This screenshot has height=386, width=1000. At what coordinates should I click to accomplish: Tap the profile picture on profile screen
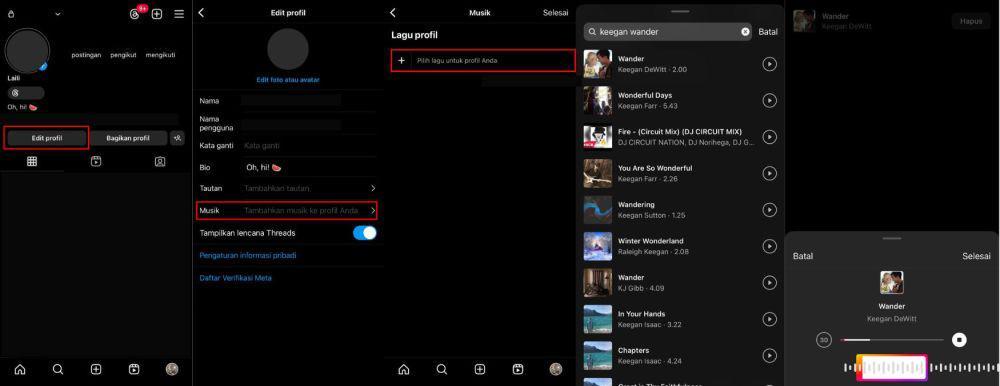pyautogui.click(x=27, y=50)
